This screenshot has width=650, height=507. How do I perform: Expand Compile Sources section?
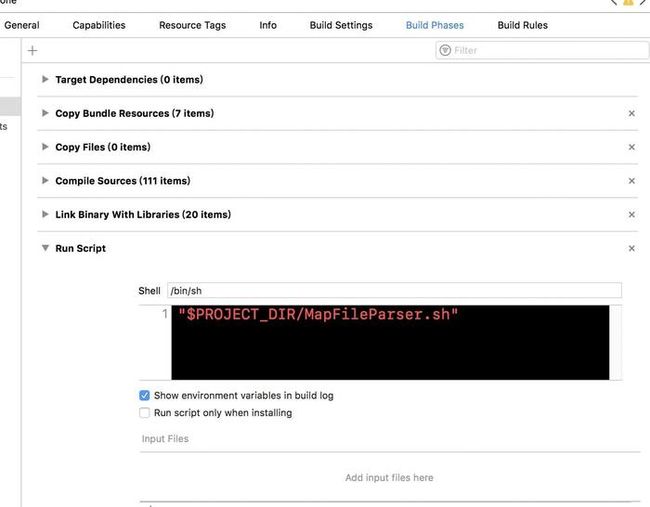(45, 180)
